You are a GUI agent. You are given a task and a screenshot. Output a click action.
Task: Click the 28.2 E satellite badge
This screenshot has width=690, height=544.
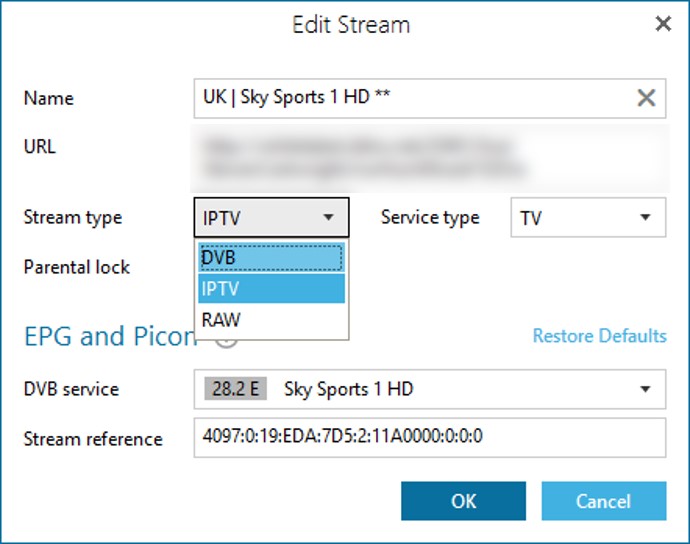click(235, 389)
